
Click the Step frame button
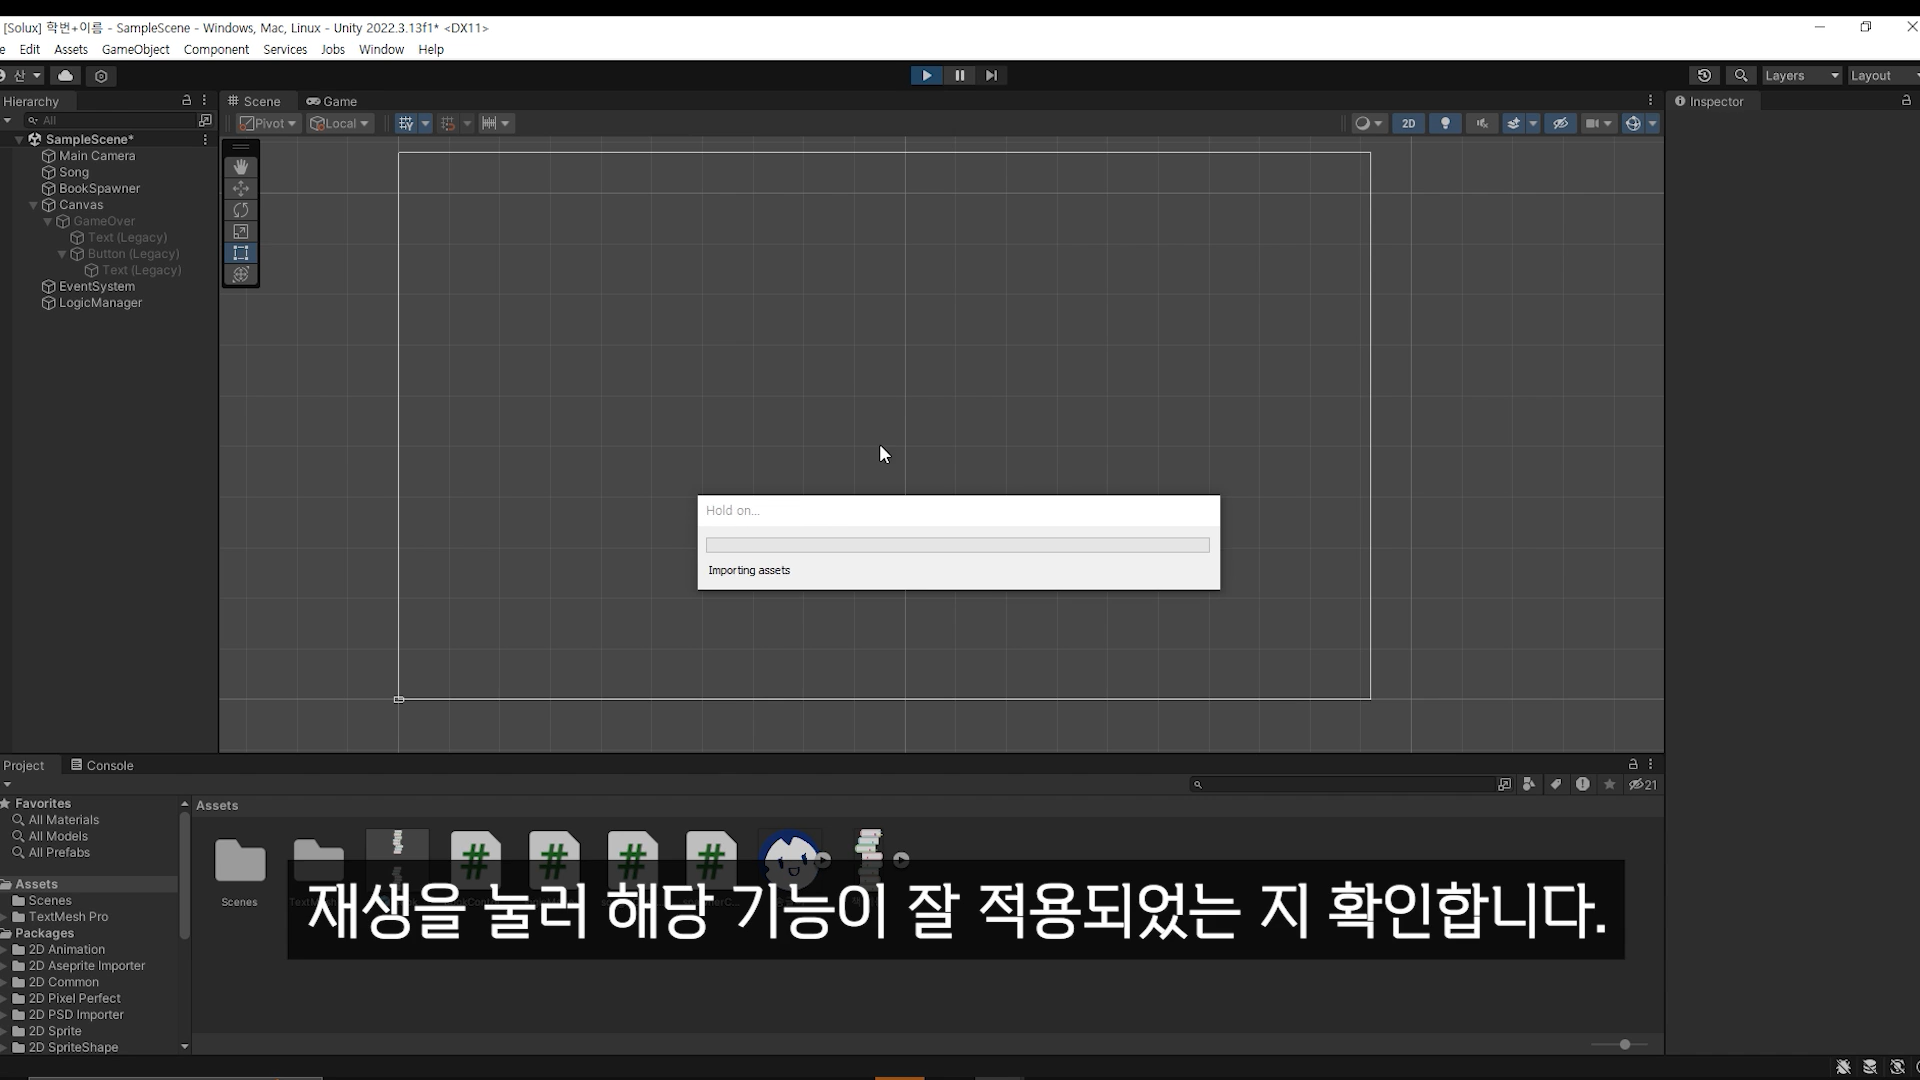[991, 75]
